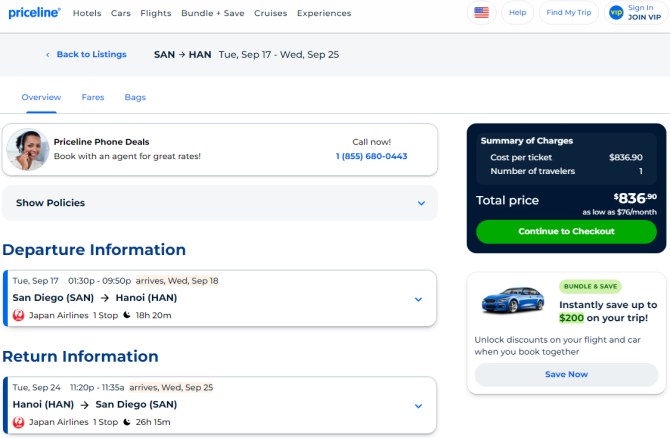Click 'as low as $76/month' text
The height and width of the screenshot is (438, 670).
tap(619, 212)
